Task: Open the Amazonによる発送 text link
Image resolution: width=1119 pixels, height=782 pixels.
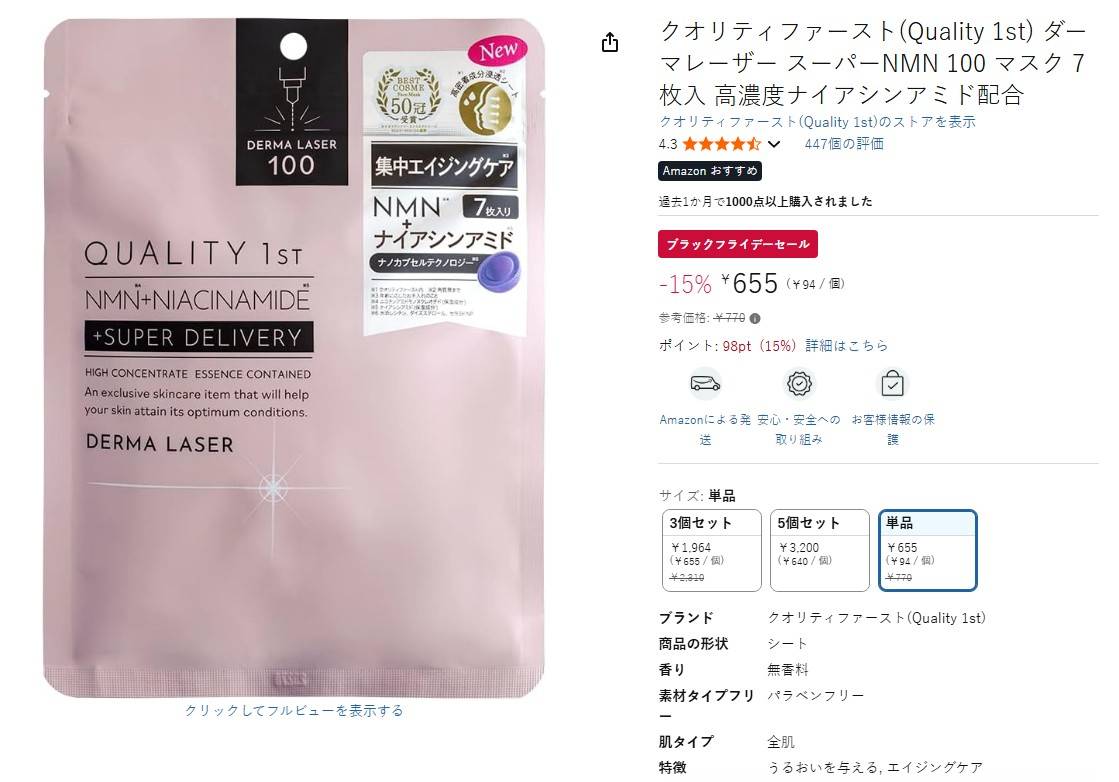Action: (x=705, y=430)
